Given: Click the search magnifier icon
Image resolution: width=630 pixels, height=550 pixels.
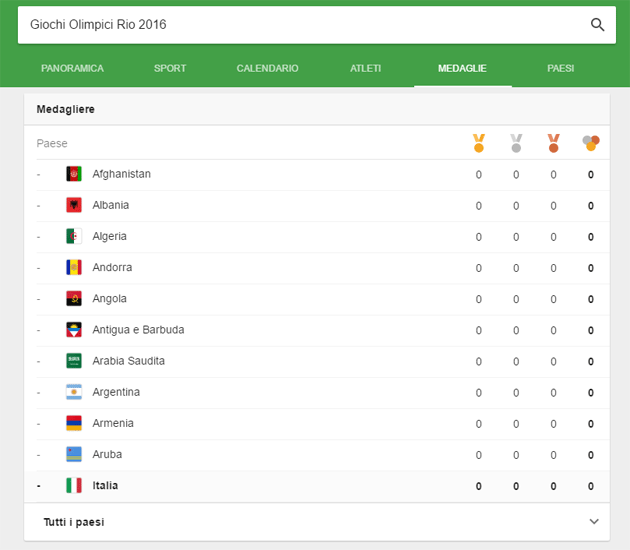Looking at the screenshot, I should (x=597, y=25).
